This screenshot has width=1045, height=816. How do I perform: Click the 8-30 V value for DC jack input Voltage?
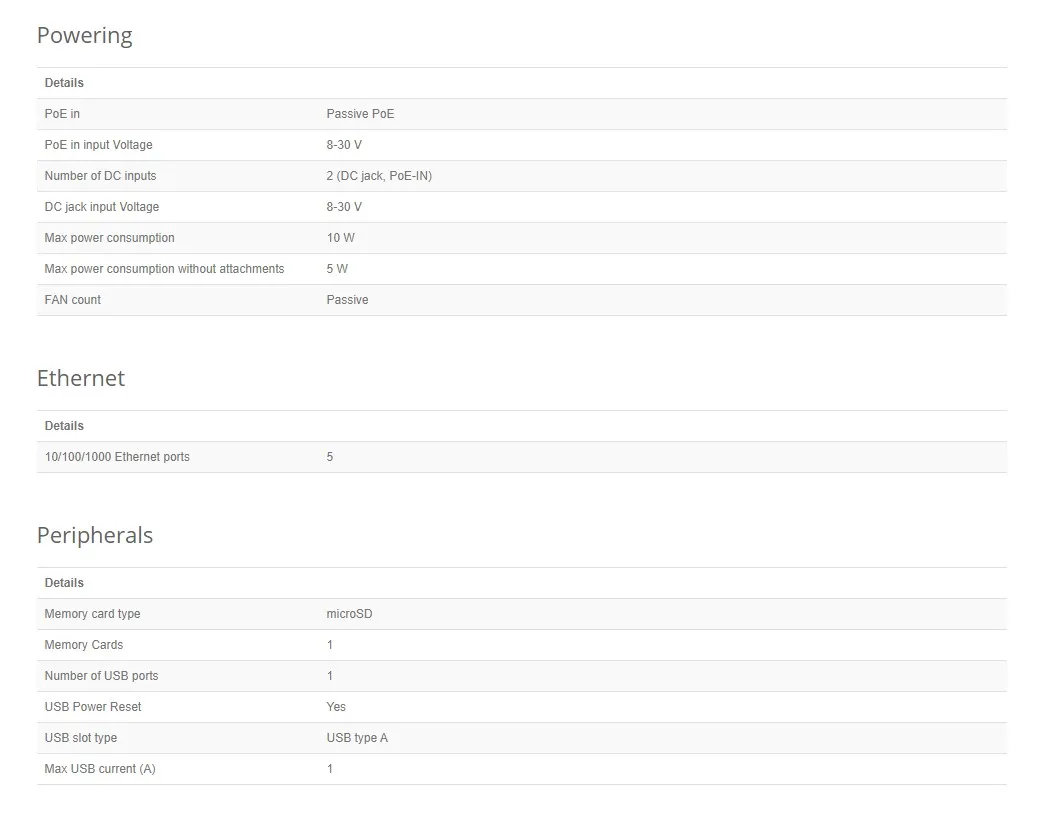(x=344, y=207)
